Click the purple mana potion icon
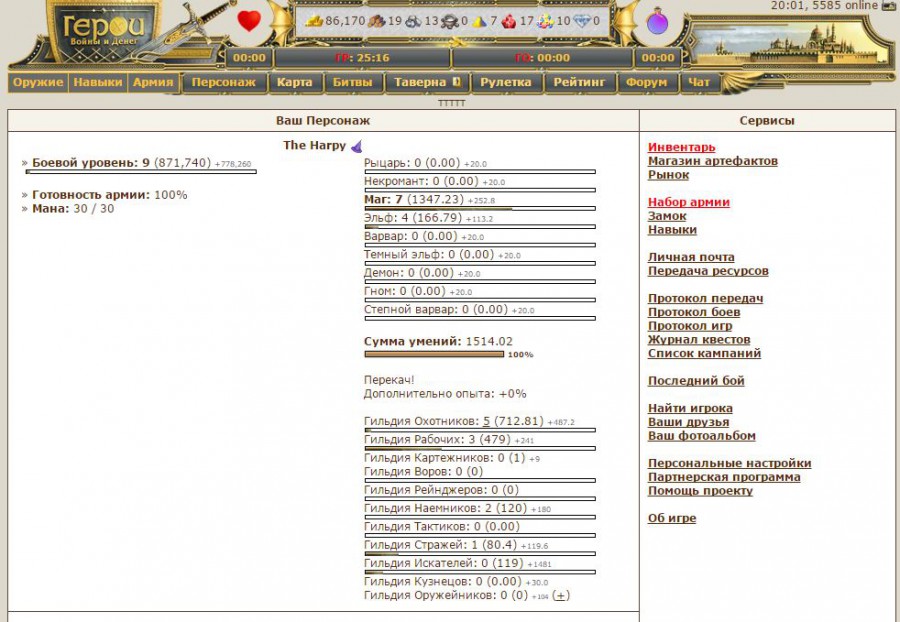Screen dimensions: 900x622 click(658, 21)
